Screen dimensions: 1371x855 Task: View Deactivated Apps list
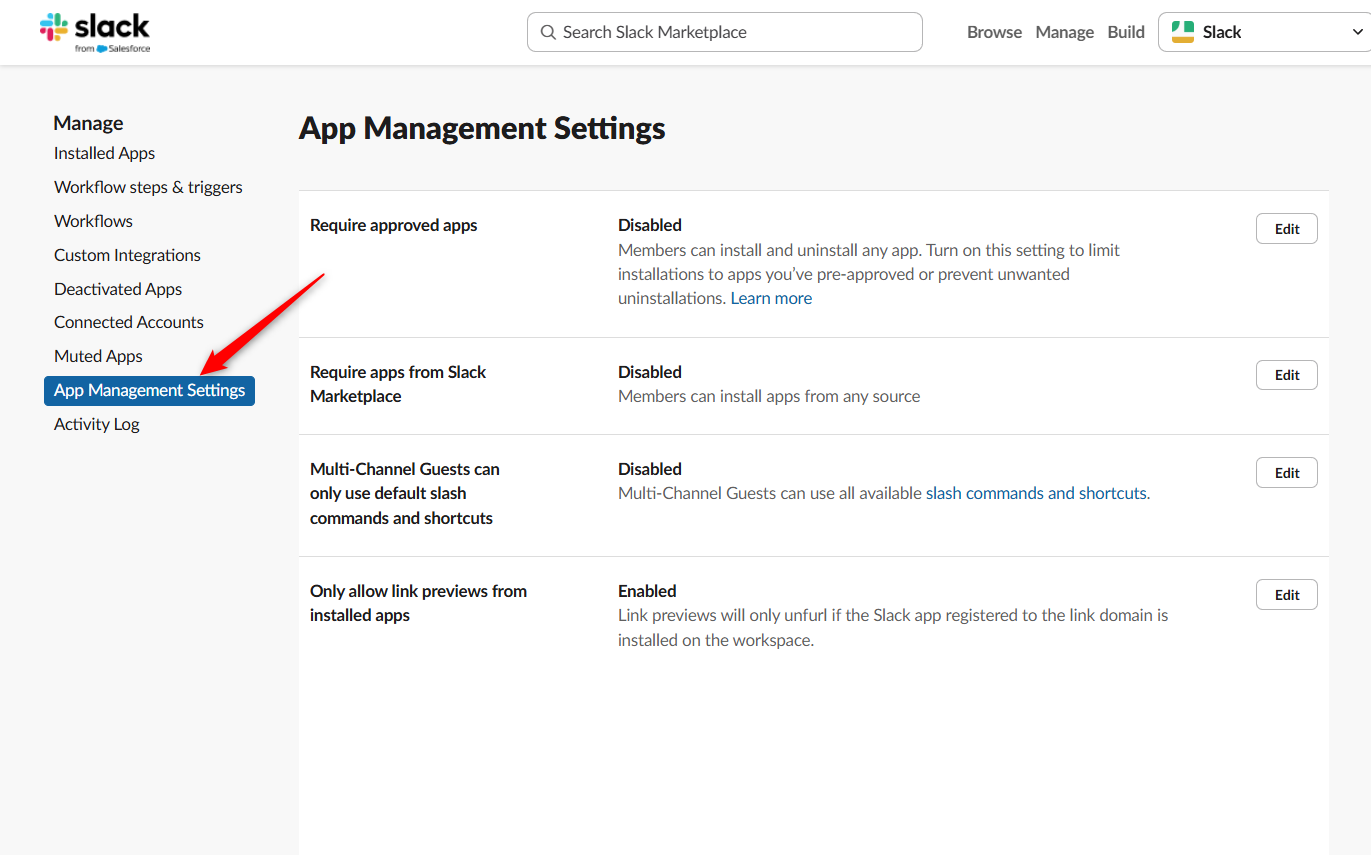coord(118,289)
